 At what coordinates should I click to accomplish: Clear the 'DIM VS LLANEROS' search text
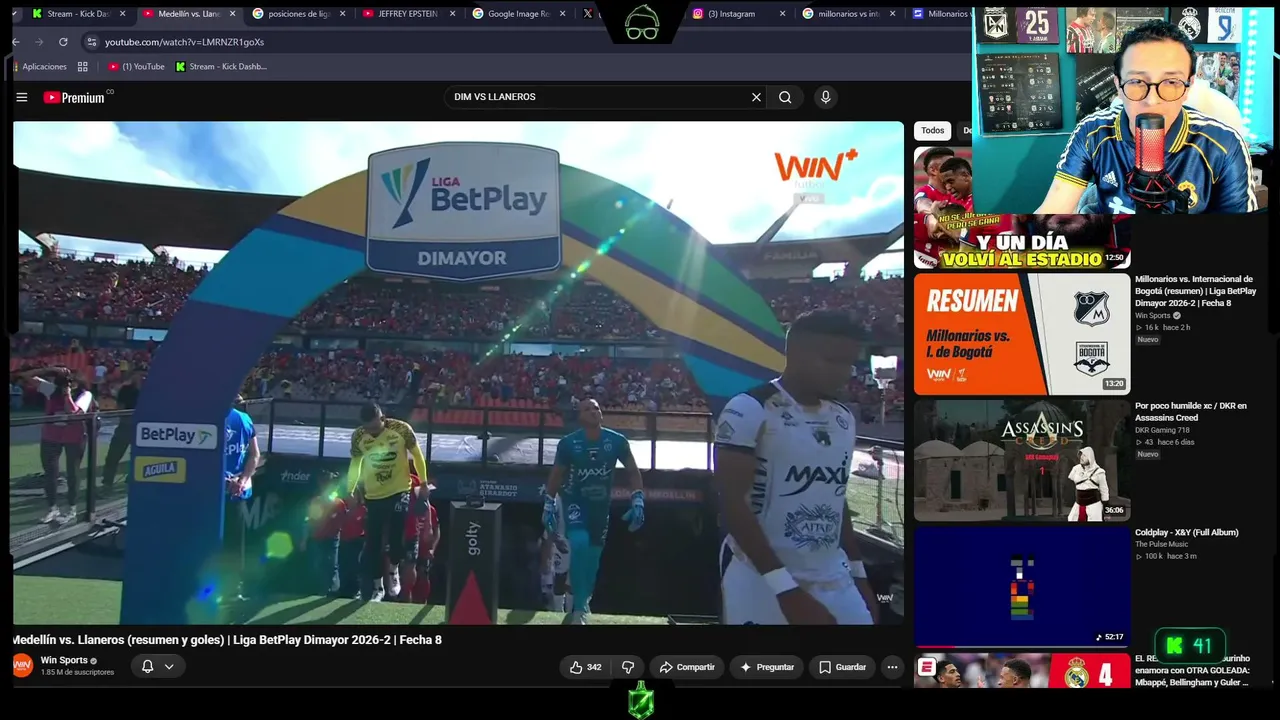pyautogui.click(x=756, y=97)
